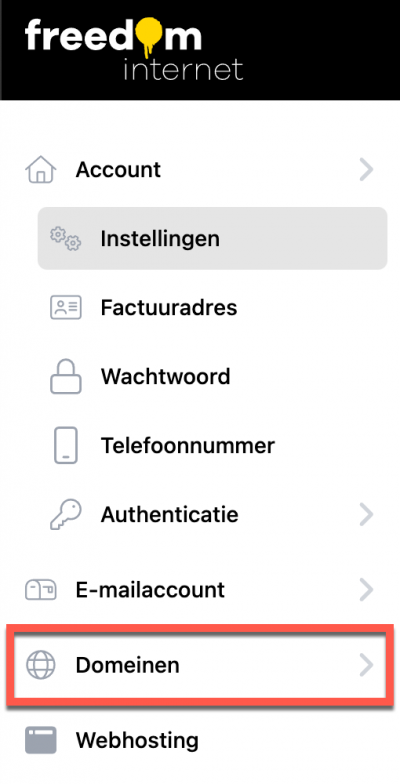
Task: Expand the Authenticatie chevron arrow
Action: [x=366, y=514]
